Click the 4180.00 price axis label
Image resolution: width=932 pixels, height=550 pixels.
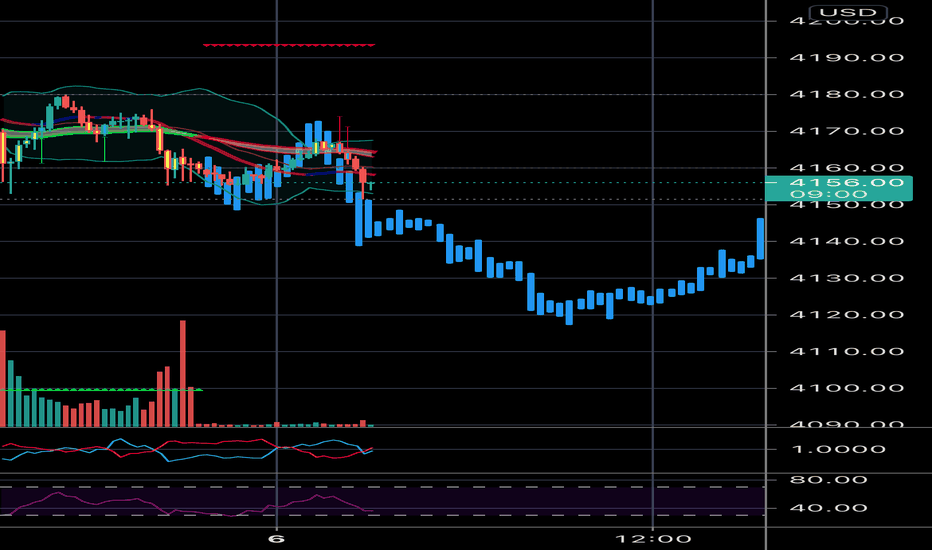846,95
